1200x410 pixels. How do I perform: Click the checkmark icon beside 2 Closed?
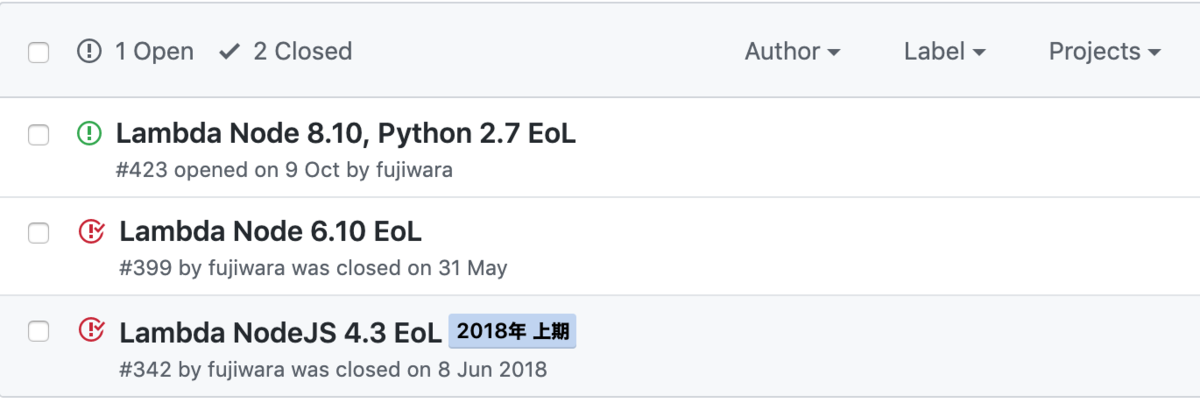[x=229, y=51]
